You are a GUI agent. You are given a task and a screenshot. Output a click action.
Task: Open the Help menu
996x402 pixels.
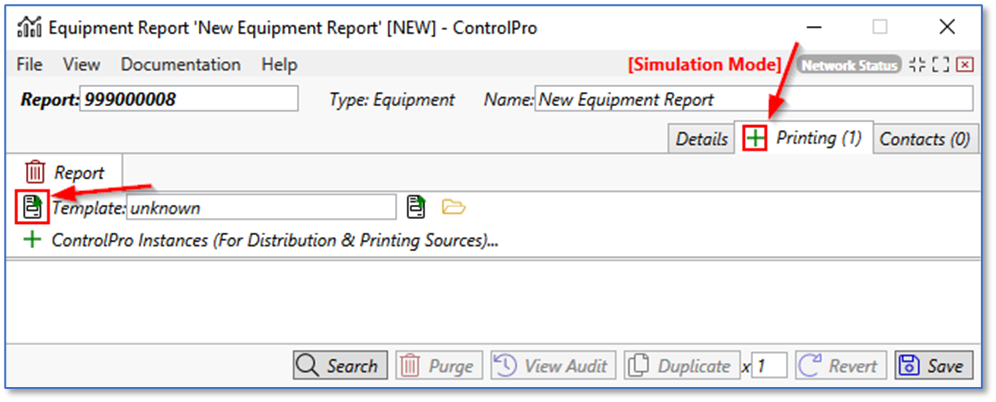[x=279, y=65]
